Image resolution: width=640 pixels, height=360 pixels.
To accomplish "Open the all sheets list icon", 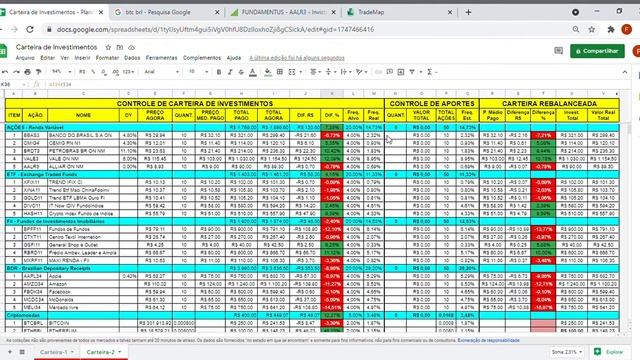I will tap(22, 352).
